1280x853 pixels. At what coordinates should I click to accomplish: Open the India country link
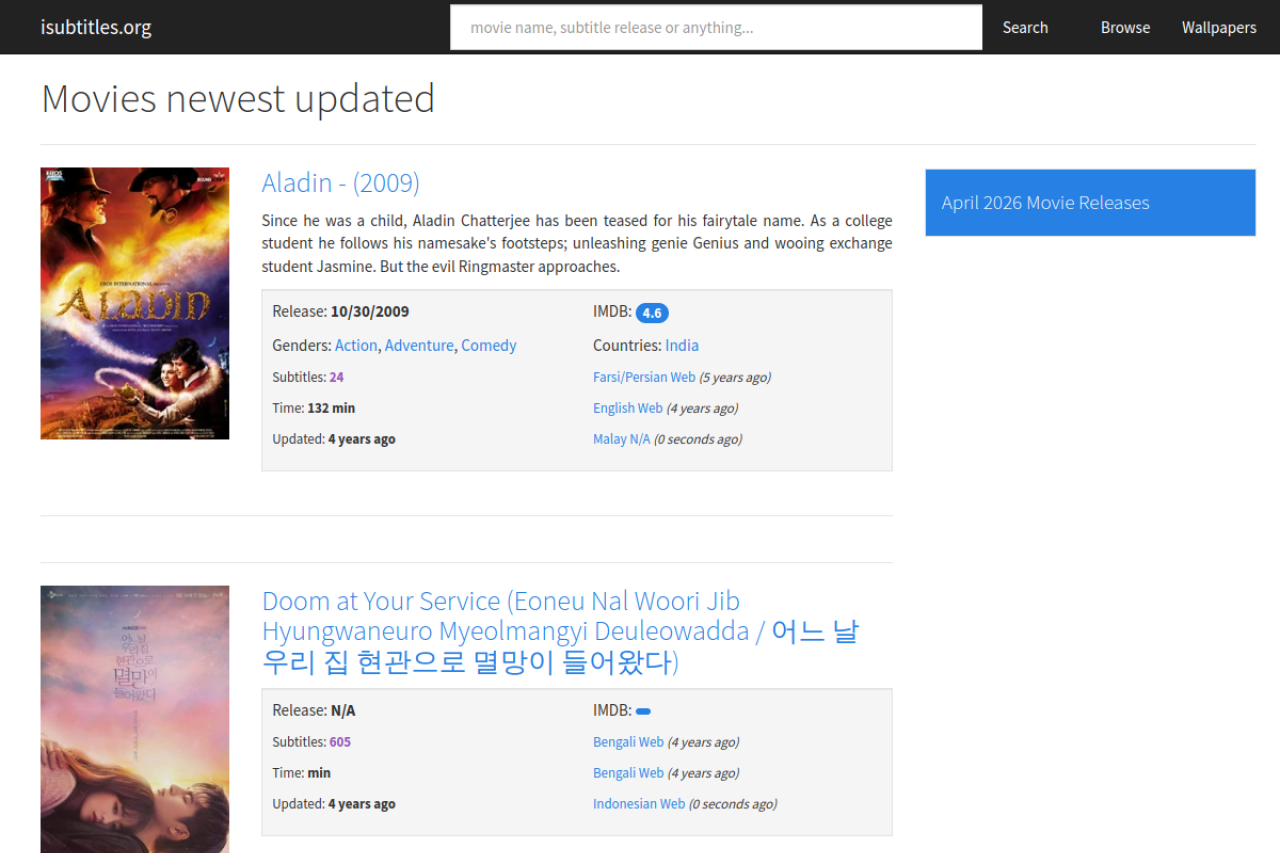(682, 345)
